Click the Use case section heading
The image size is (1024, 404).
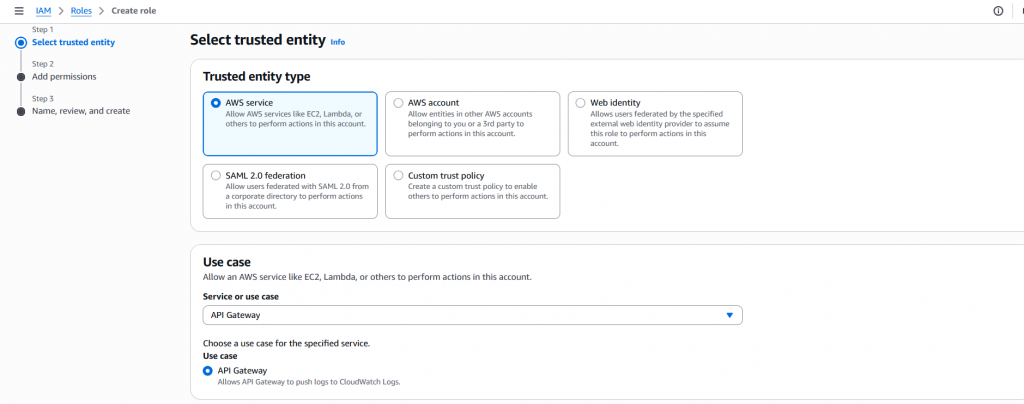[x=227, y=262]
